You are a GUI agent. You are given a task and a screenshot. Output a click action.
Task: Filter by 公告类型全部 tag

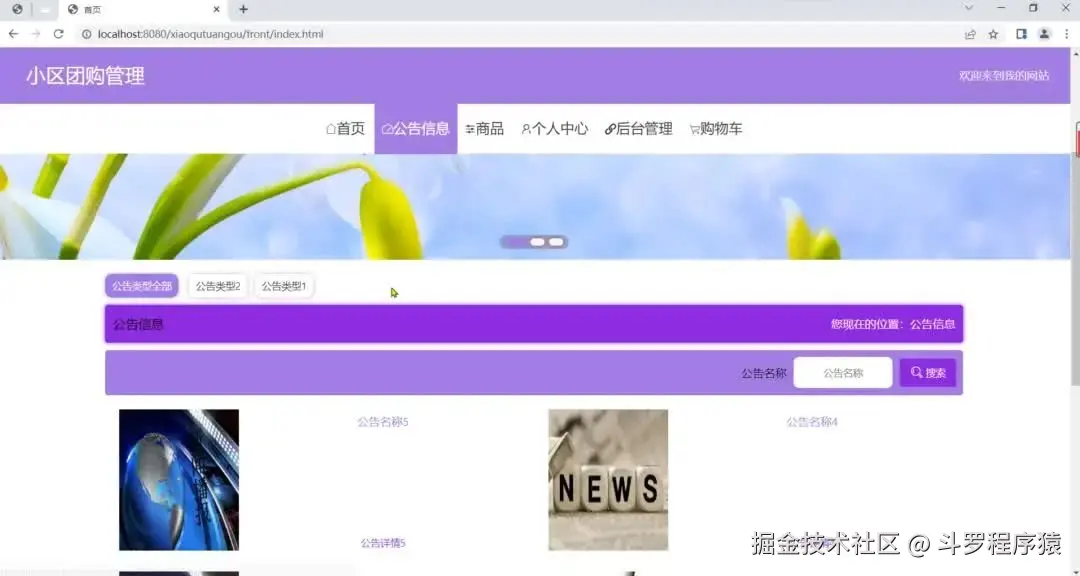point(142,286)
